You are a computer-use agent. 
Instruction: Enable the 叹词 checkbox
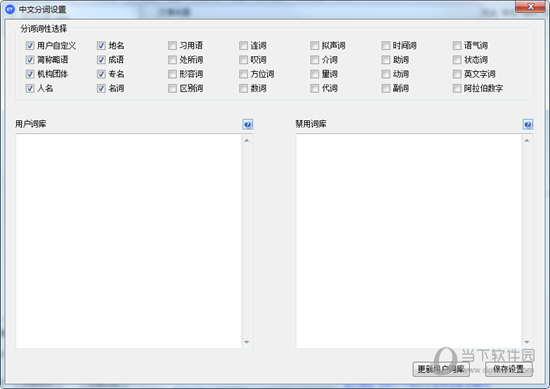[x=243, y=60]
